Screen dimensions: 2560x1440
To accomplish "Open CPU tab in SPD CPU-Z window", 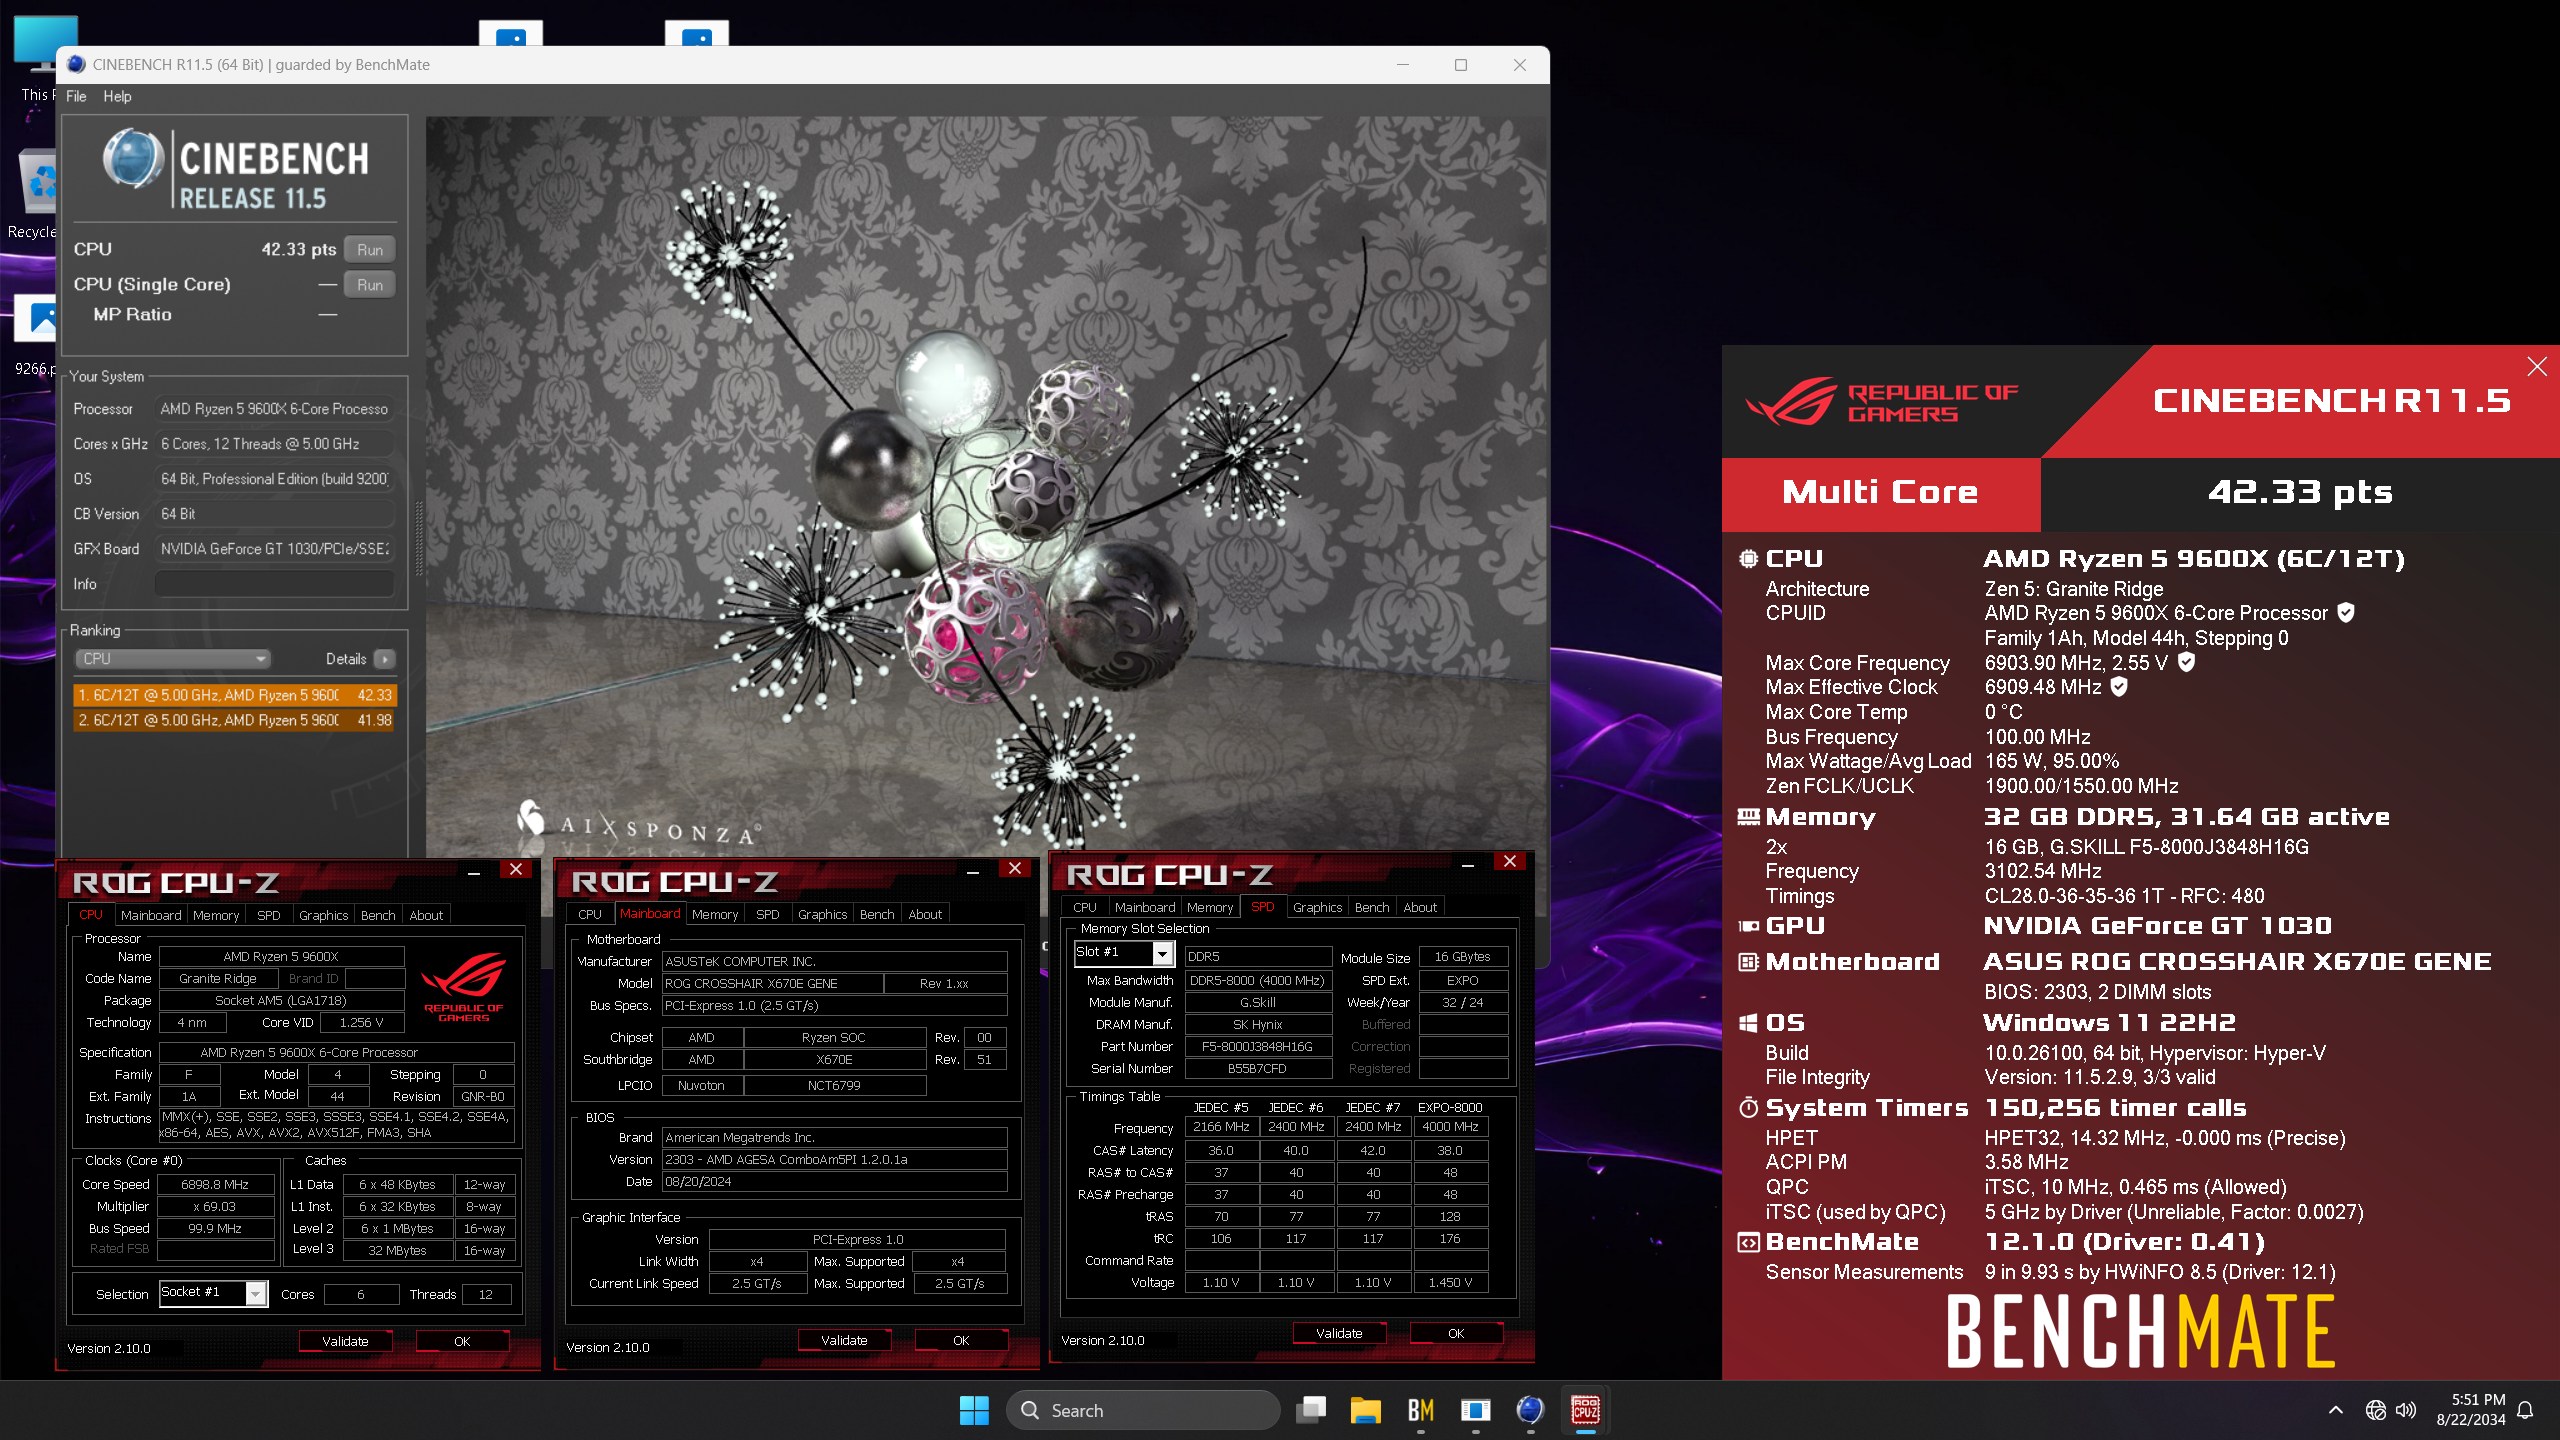I will point(1084,907).
